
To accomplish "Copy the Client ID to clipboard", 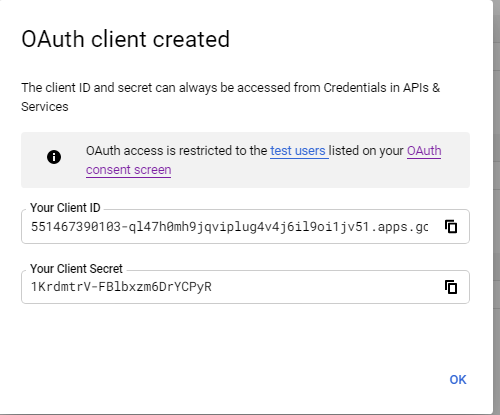I will point(451,227).
